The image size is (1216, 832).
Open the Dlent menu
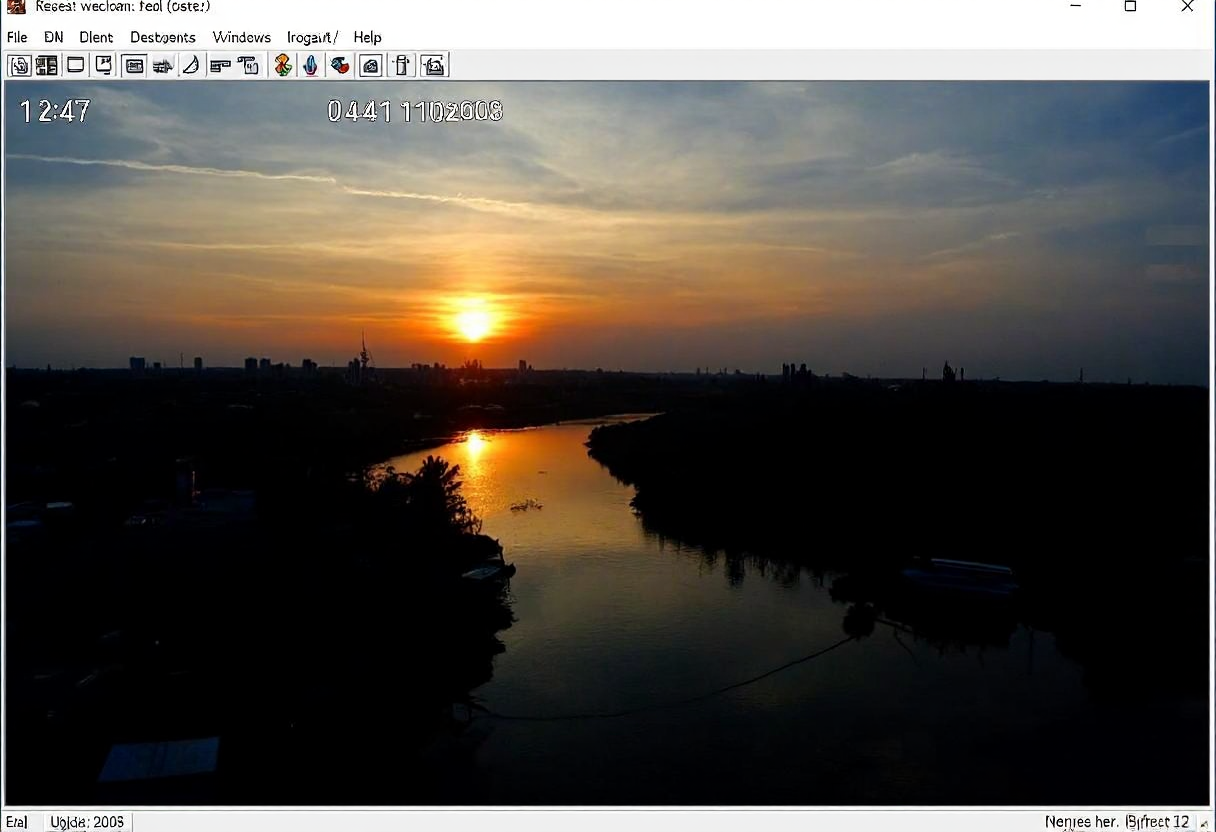click(96, 37)
